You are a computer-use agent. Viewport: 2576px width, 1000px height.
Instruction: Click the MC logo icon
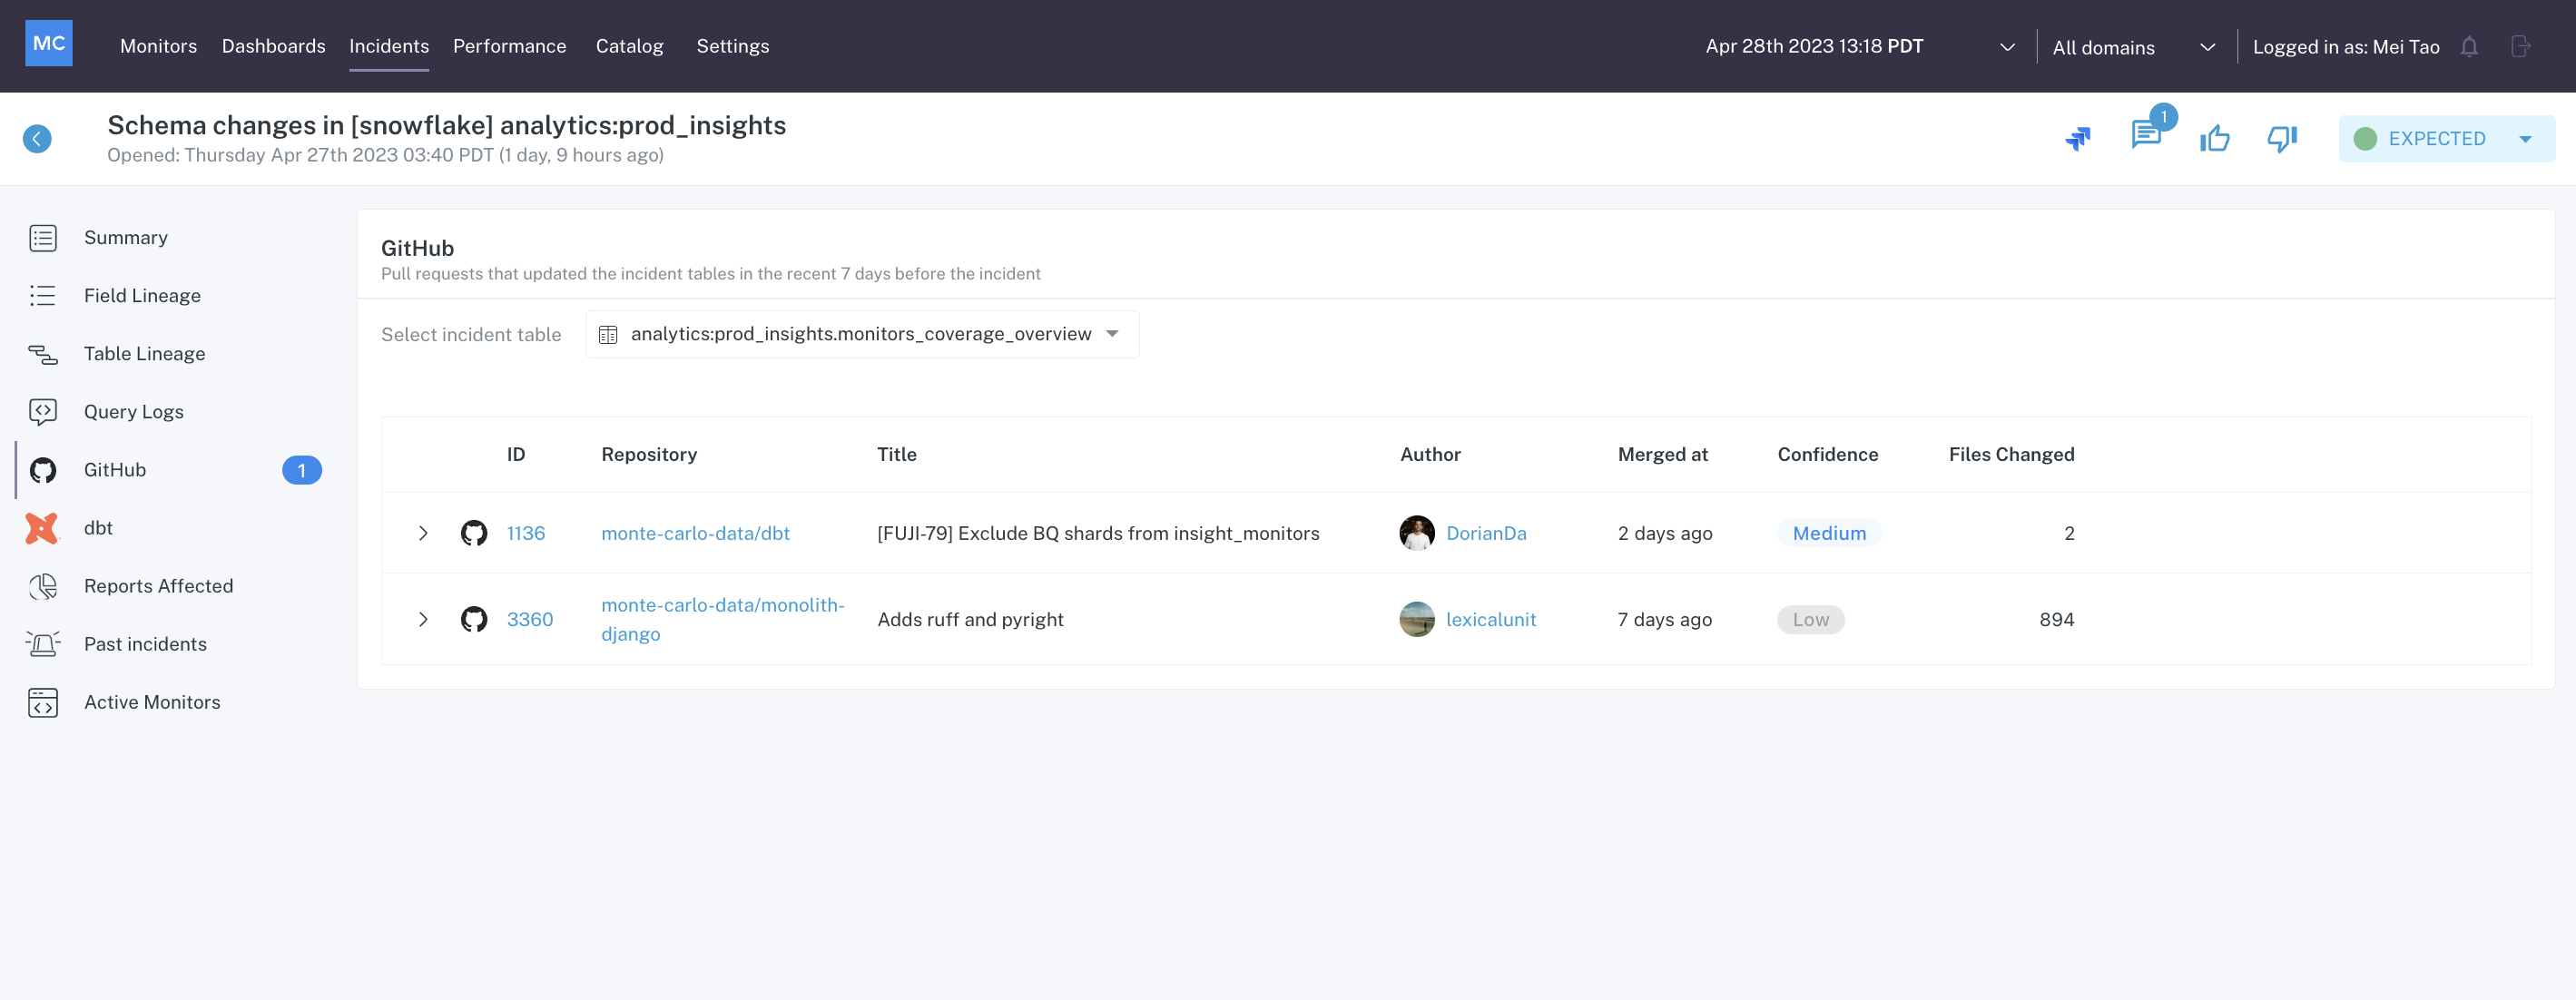[x=48, y=44]
